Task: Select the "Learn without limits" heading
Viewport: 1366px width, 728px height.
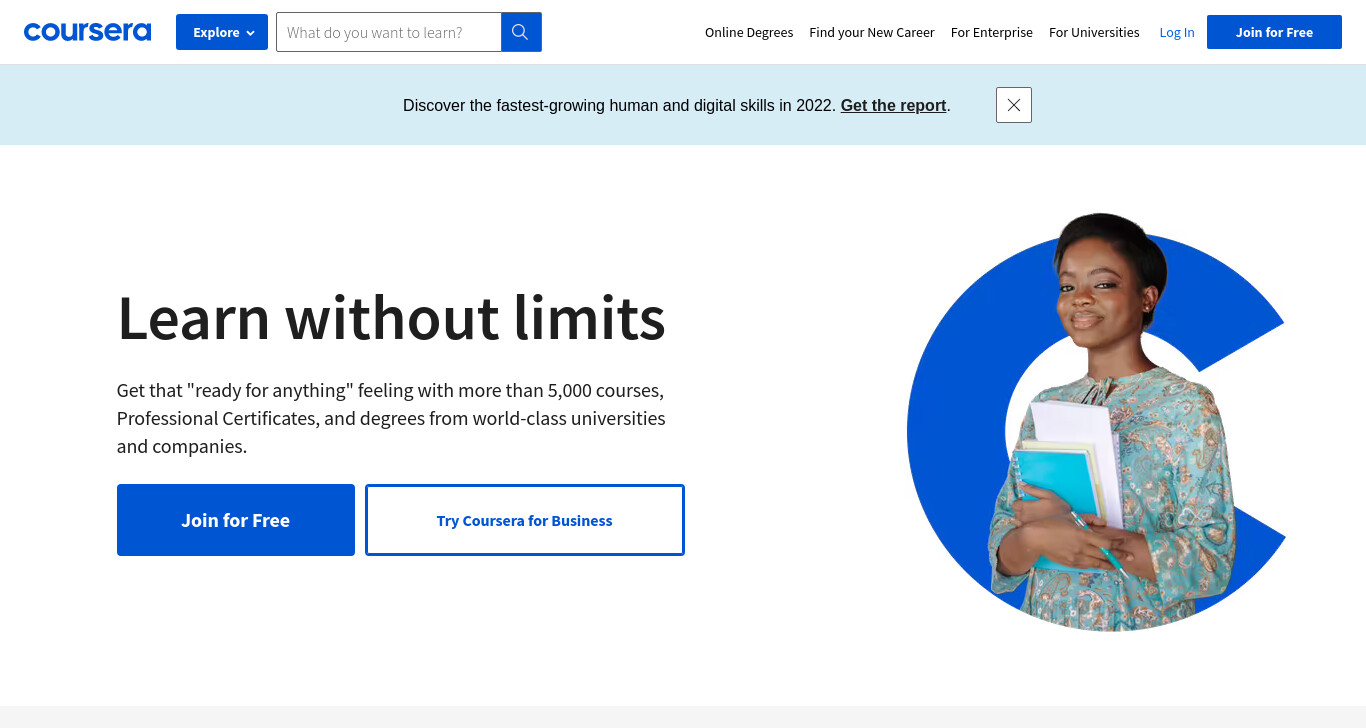Action: pos(391,317)
